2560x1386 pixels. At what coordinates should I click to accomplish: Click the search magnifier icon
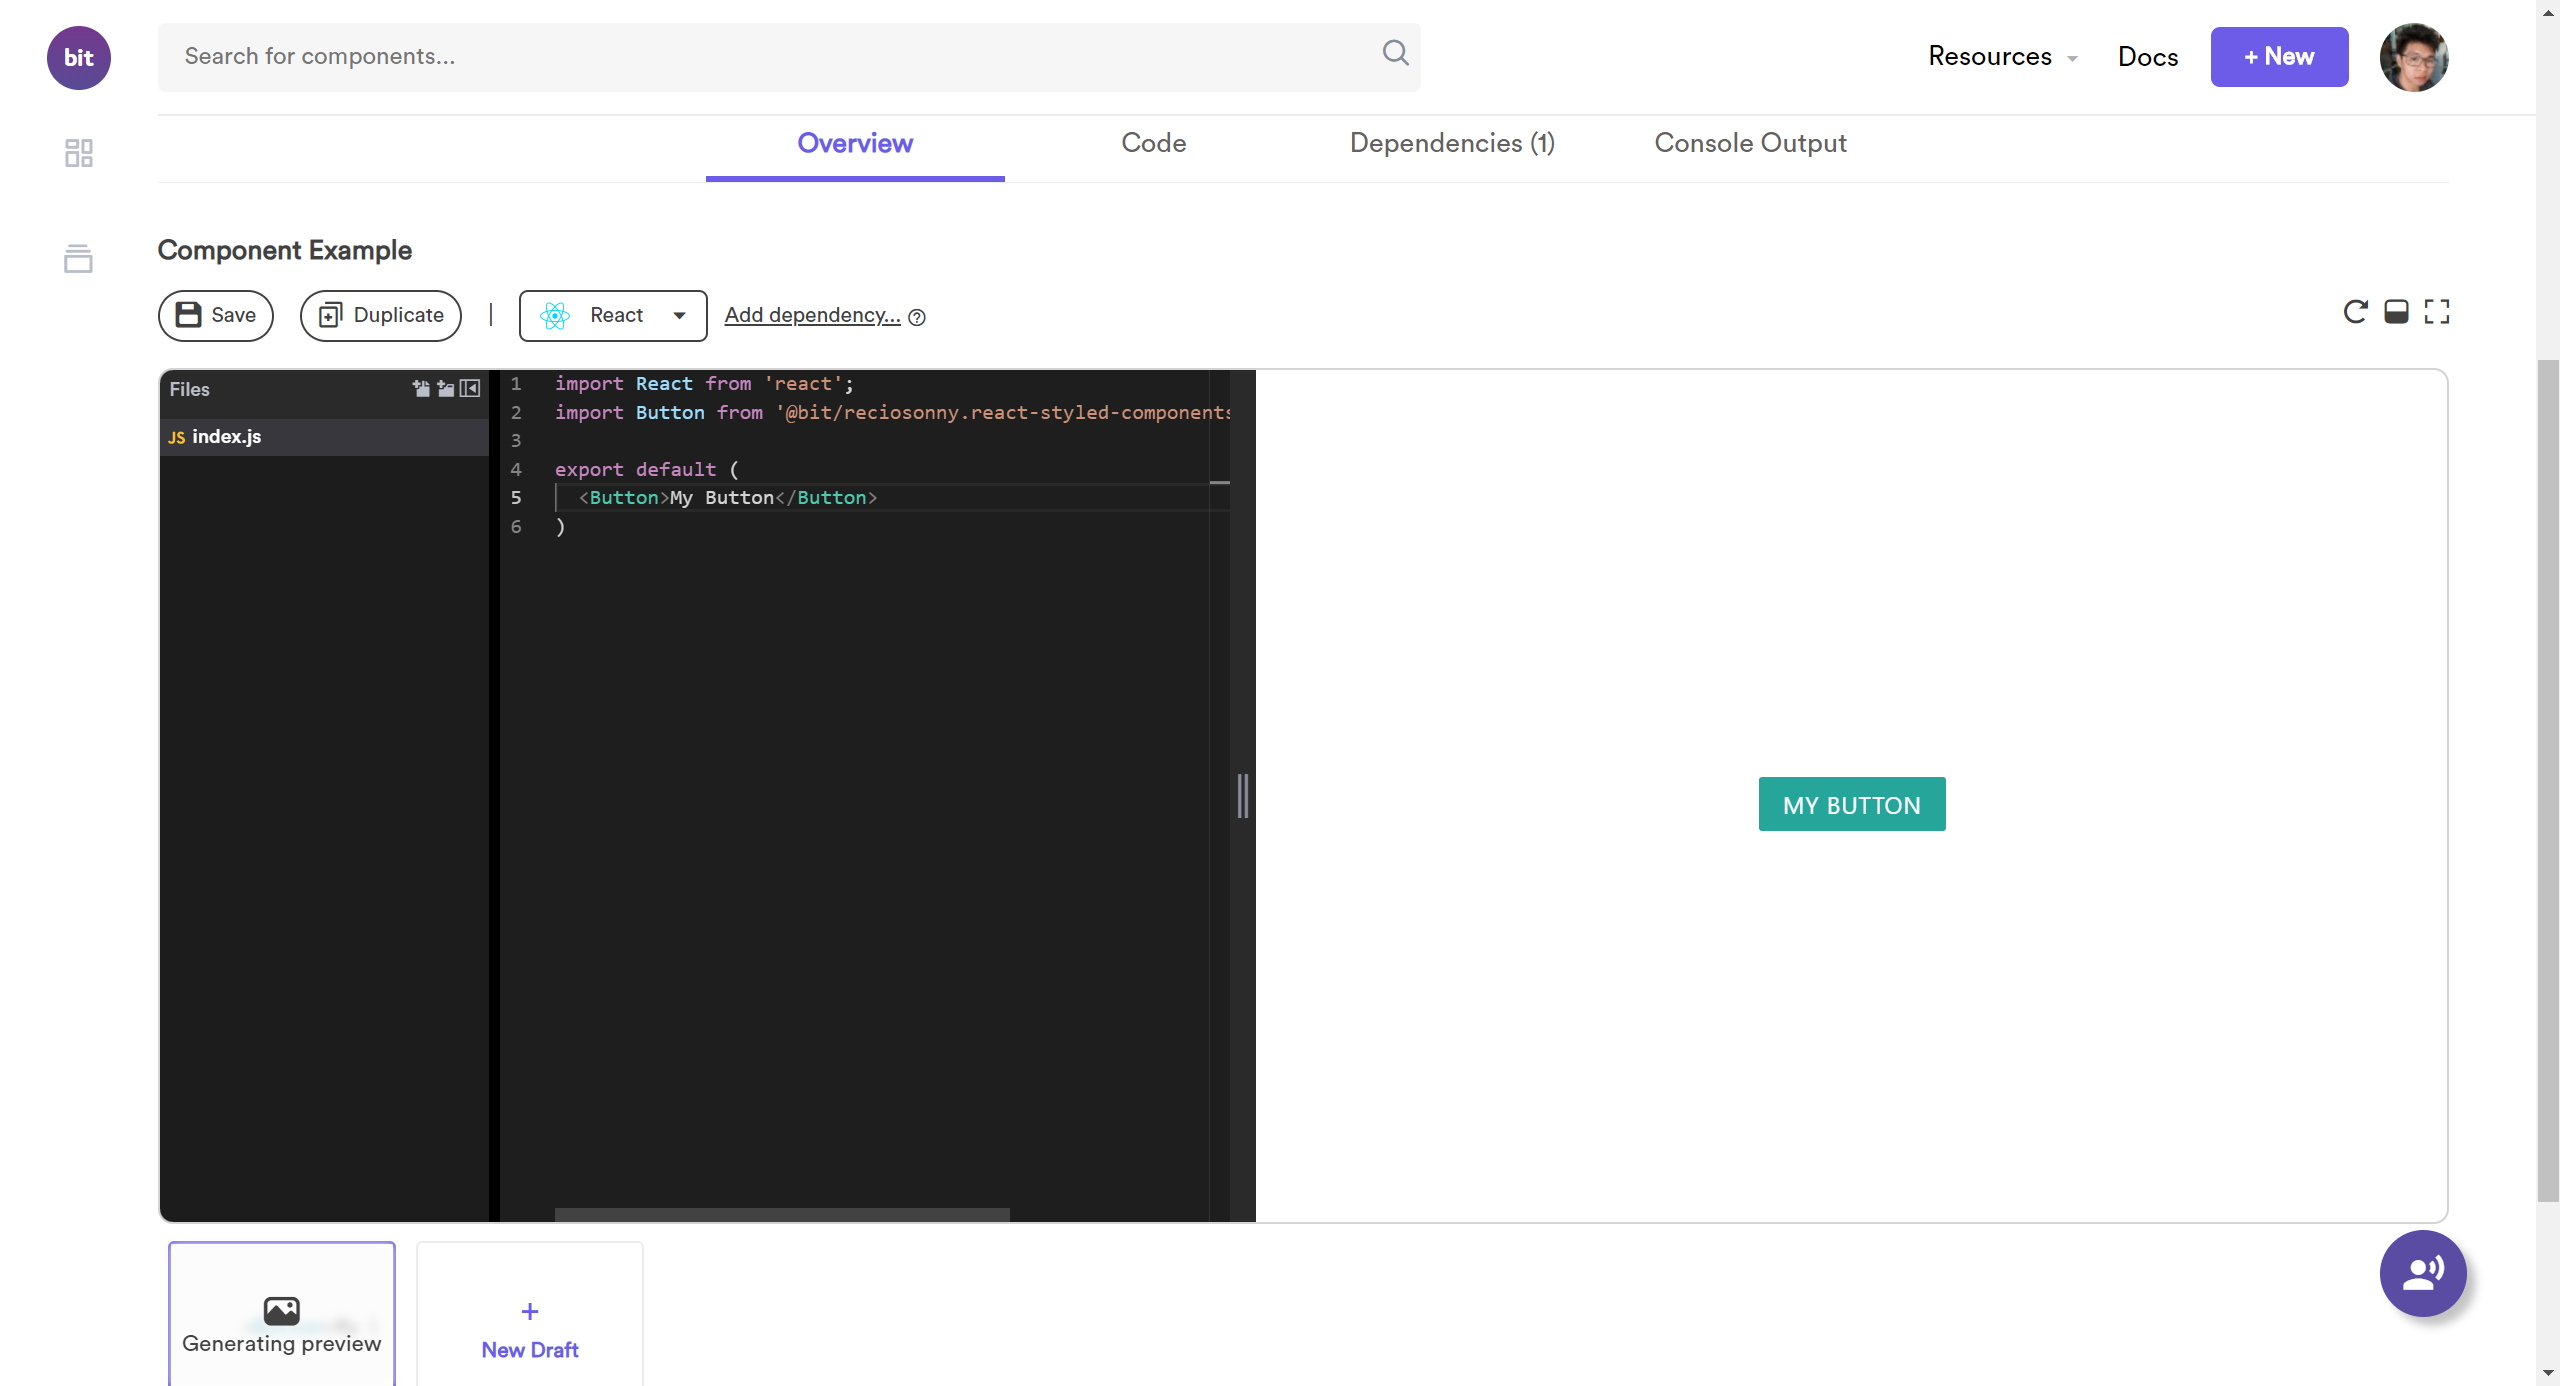tap(1395, 53)
